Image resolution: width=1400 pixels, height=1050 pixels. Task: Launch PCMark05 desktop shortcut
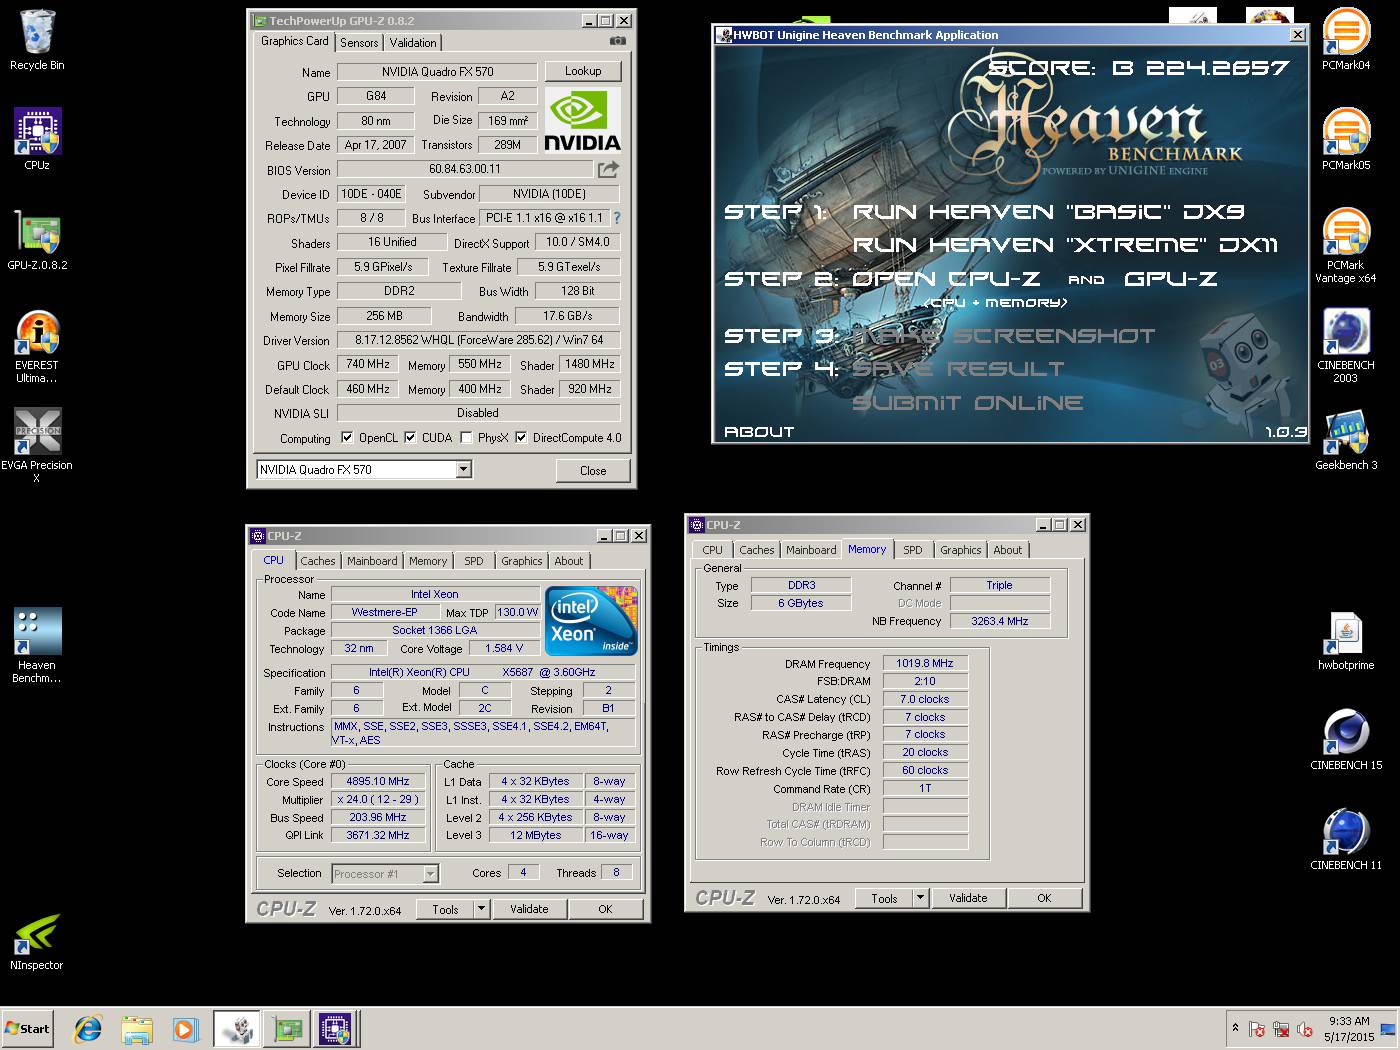click(1346, 140)
